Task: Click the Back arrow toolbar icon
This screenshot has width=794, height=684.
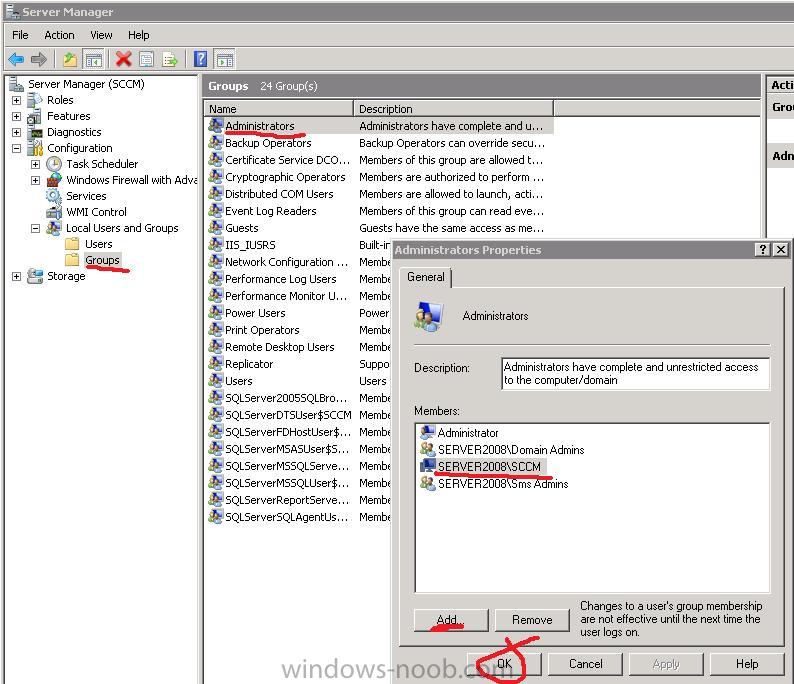Action: pyautogui.click(x=16, y=59)
